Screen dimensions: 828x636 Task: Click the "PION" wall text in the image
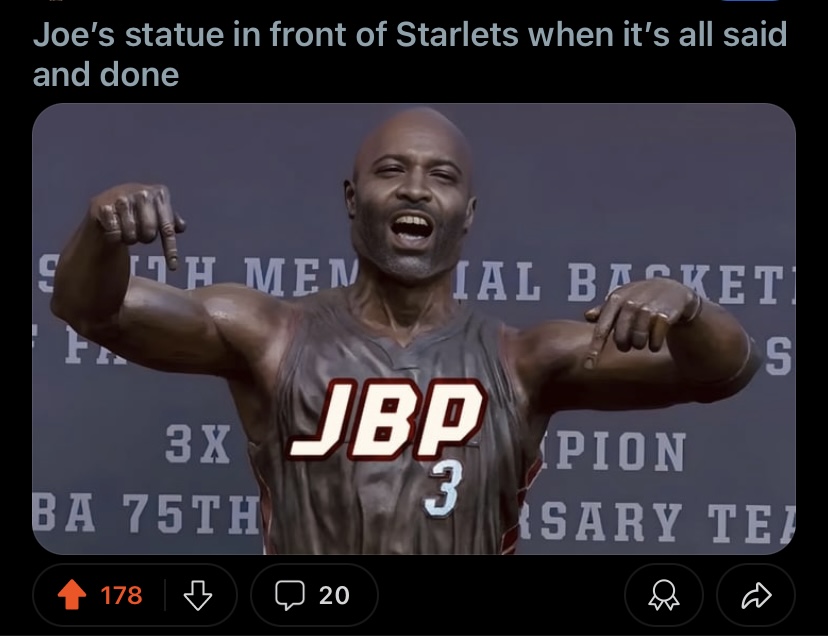coord(616,451)
